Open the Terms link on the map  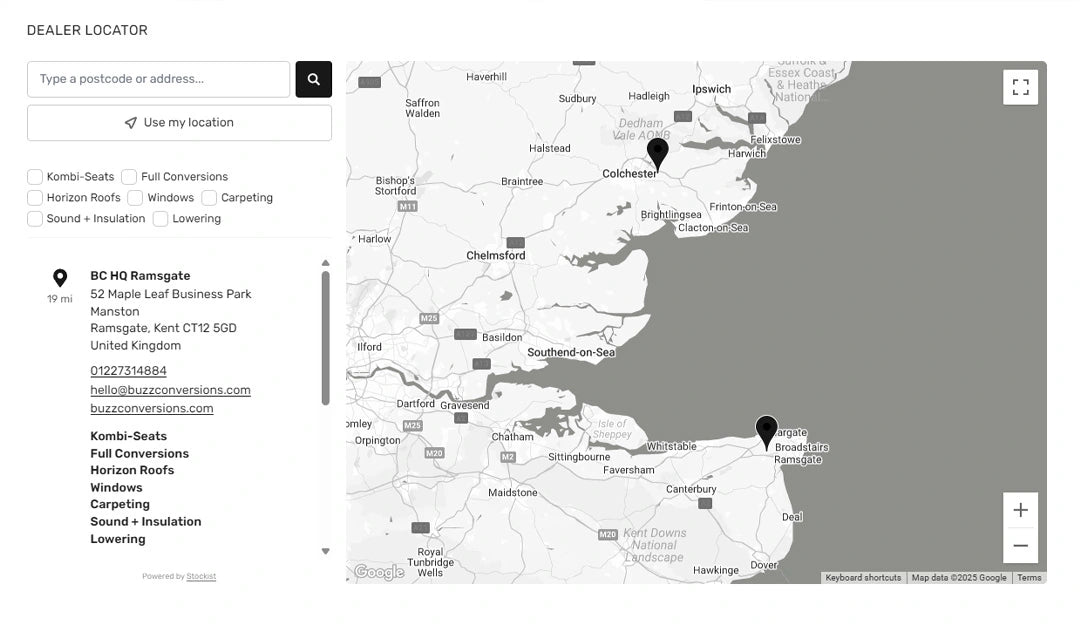pos(1029,577)
